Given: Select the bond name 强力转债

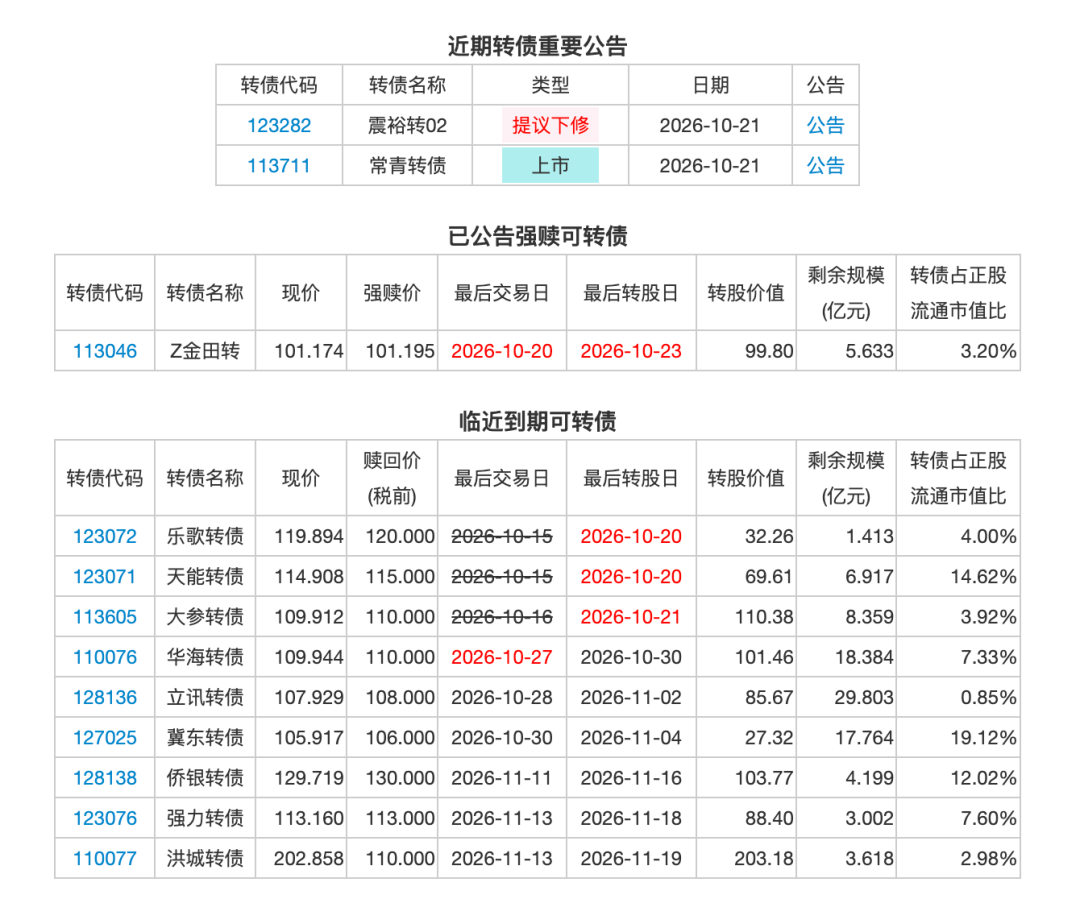Looking at the screenshot, I should tap(205, 818).
